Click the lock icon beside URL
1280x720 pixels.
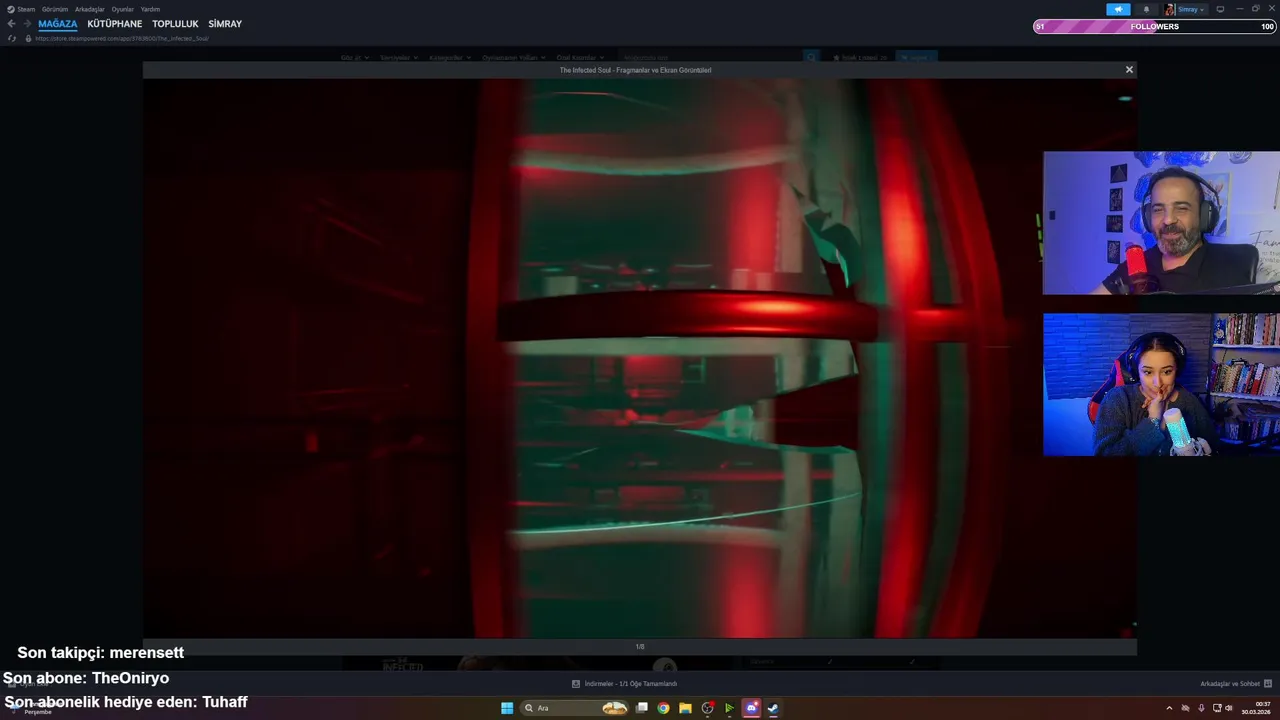pos(28,38)
